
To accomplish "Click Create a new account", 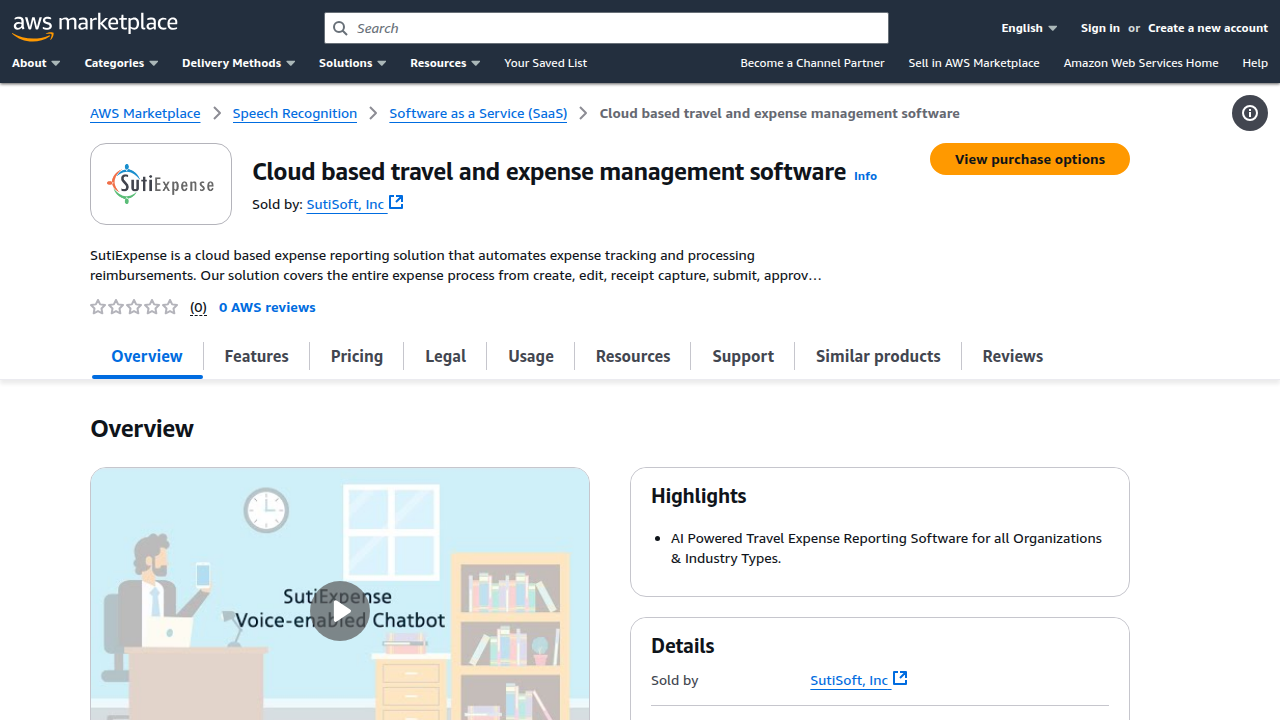I will coord(1208,28).
